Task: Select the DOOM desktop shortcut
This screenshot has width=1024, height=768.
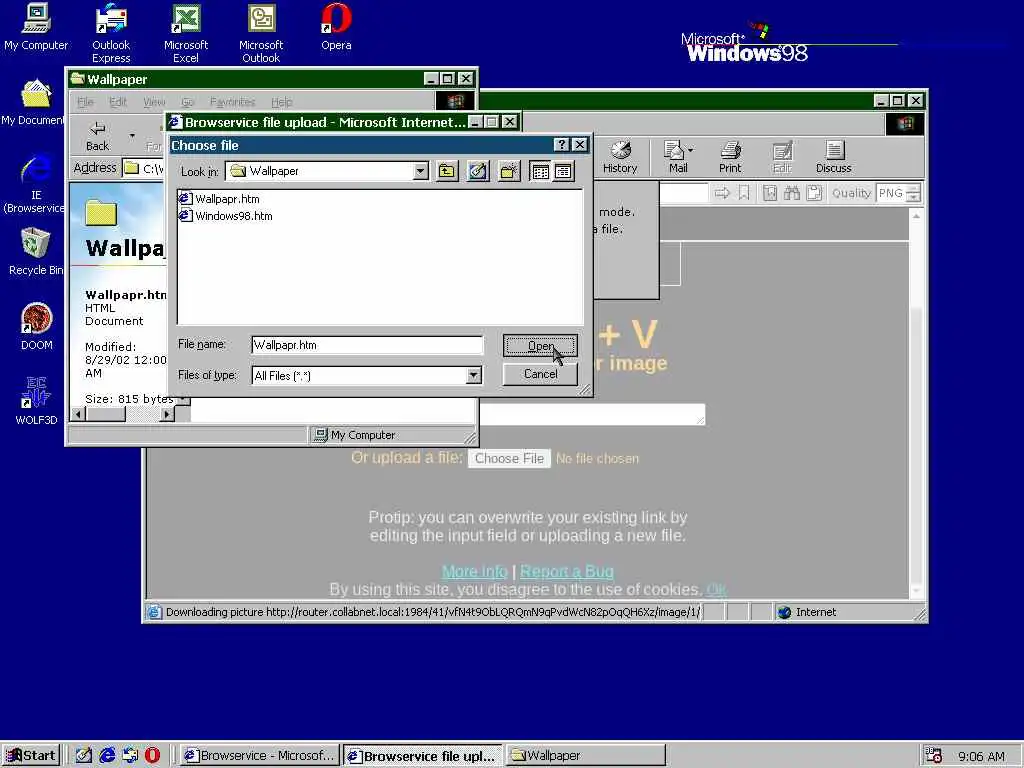Action: click(x=37, y=327)
